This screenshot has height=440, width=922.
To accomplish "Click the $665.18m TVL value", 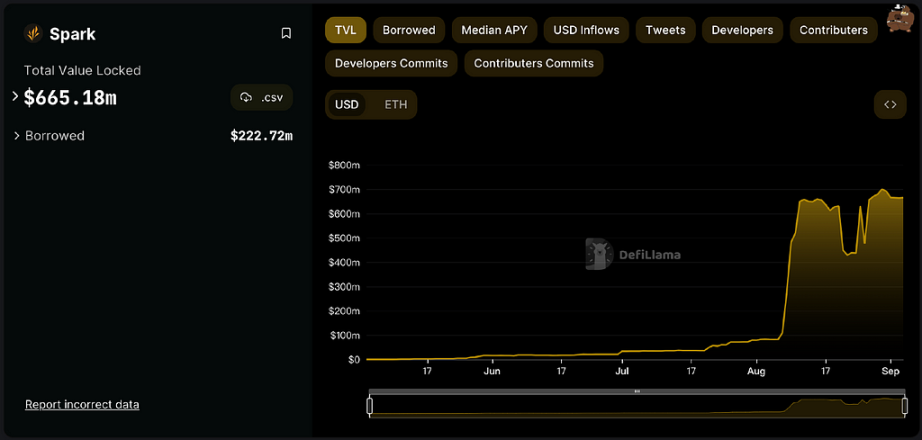I will pyautogui.click(x=70, y=98).
